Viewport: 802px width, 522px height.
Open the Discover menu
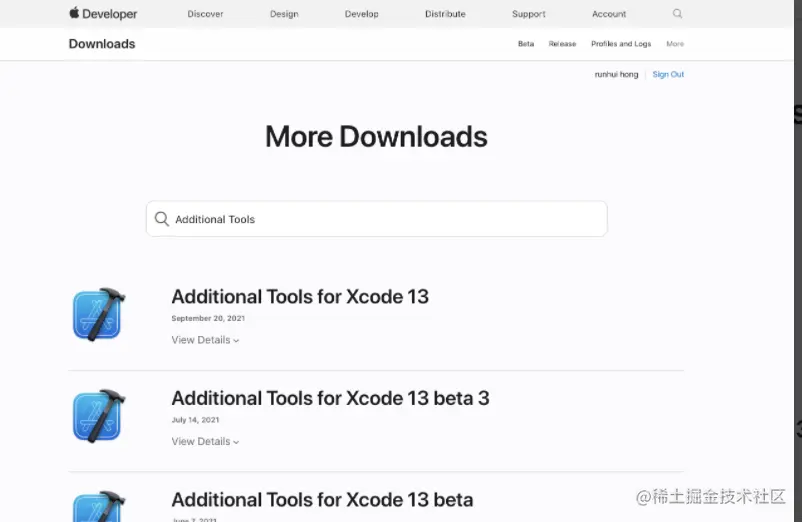(x=205, y=14)
